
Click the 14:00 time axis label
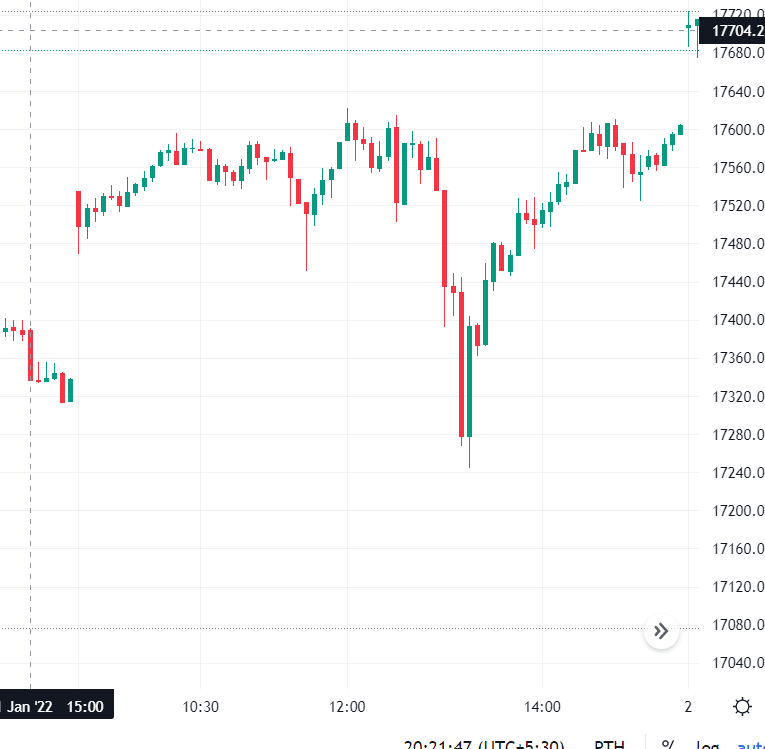(542, 706)
